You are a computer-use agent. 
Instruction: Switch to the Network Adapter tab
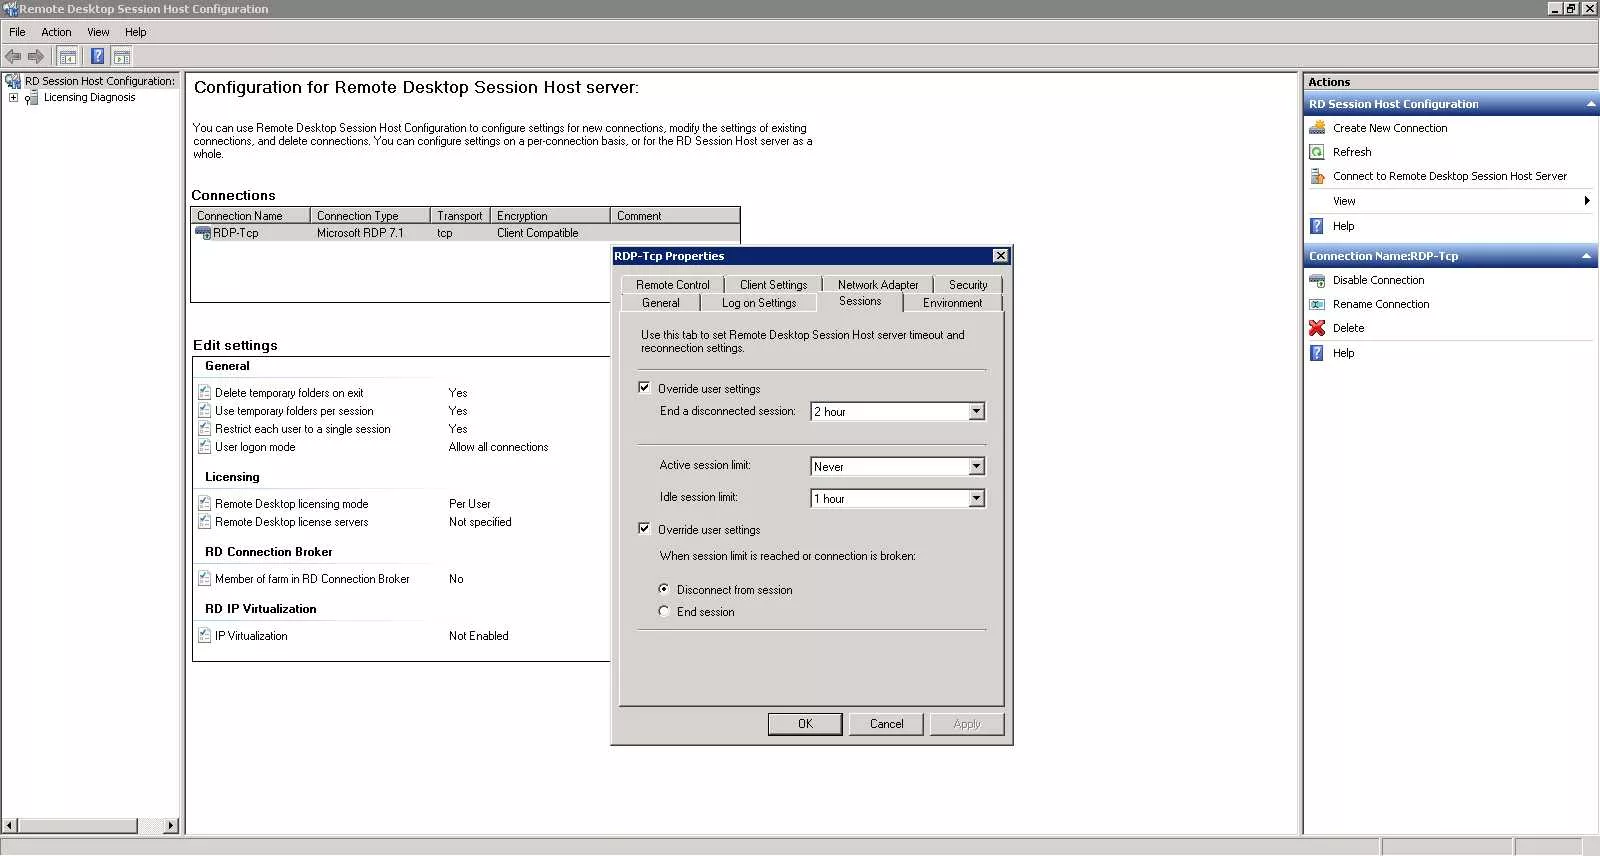[878, 285]
